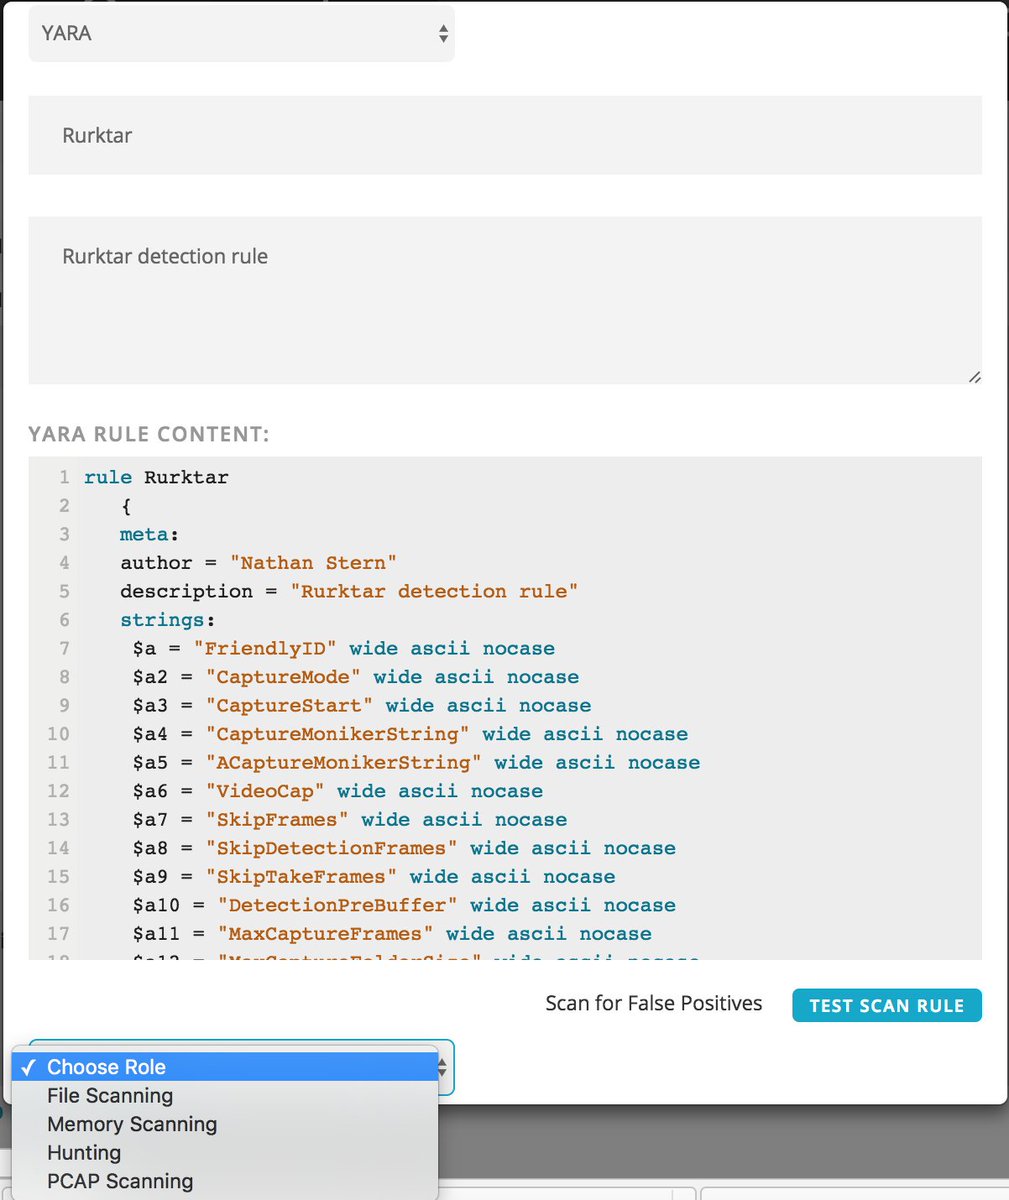The image size is (1009, 1200).
Task: Click the opening brace on line 2
Action: coord(126,506)
